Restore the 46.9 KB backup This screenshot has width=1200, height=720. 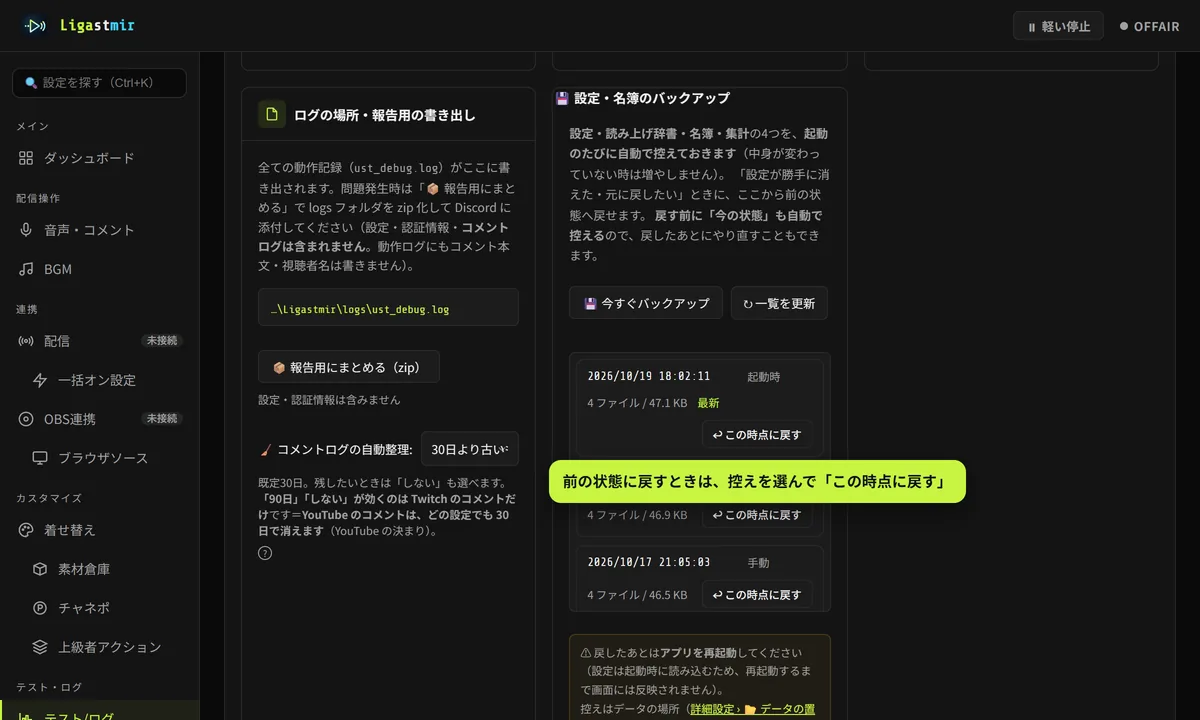(x=757, y=515)
